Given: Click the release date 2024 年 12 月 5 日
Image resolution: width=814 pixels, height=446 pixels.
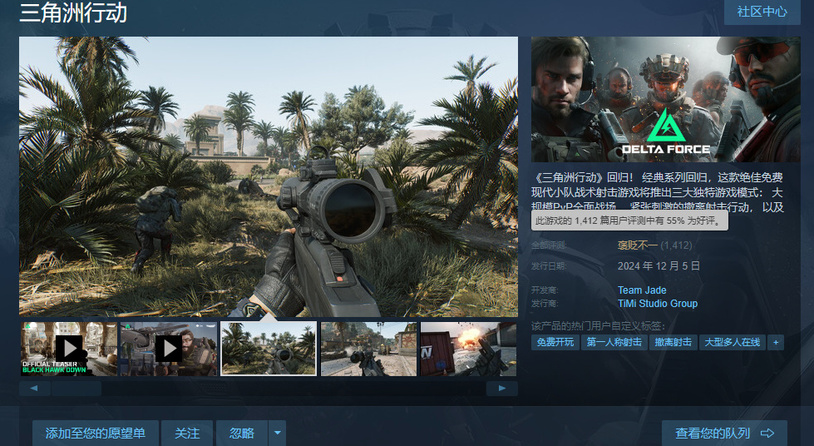Looking at the screenshot, I should click(x=659, y=266).
